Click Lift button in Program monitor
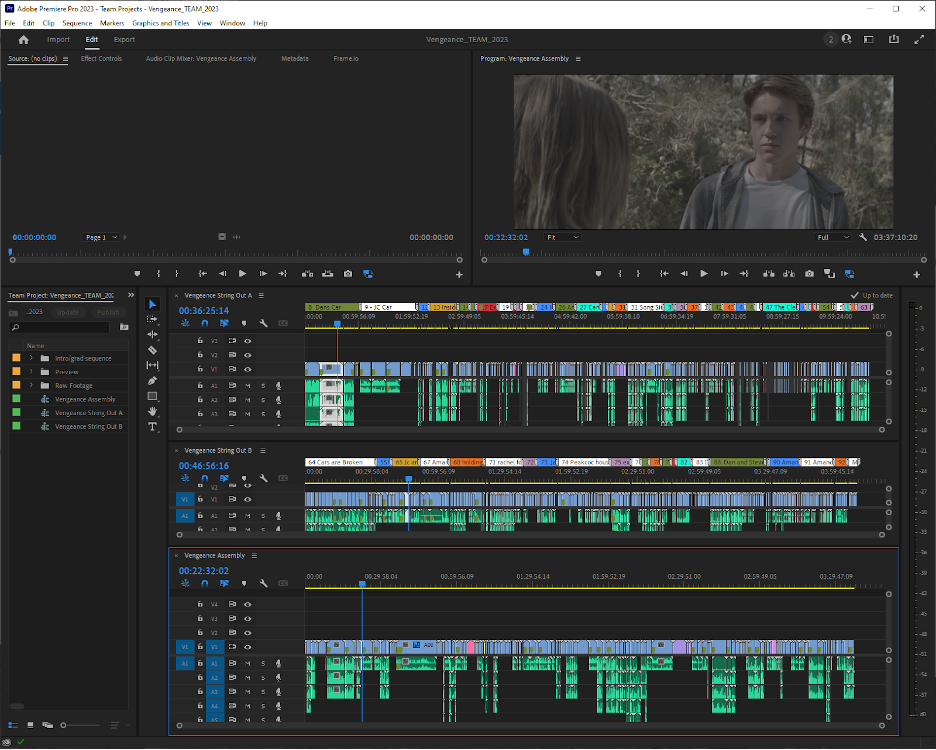The image size is (936, 750). pyautogui.click(x=769, y=273)
